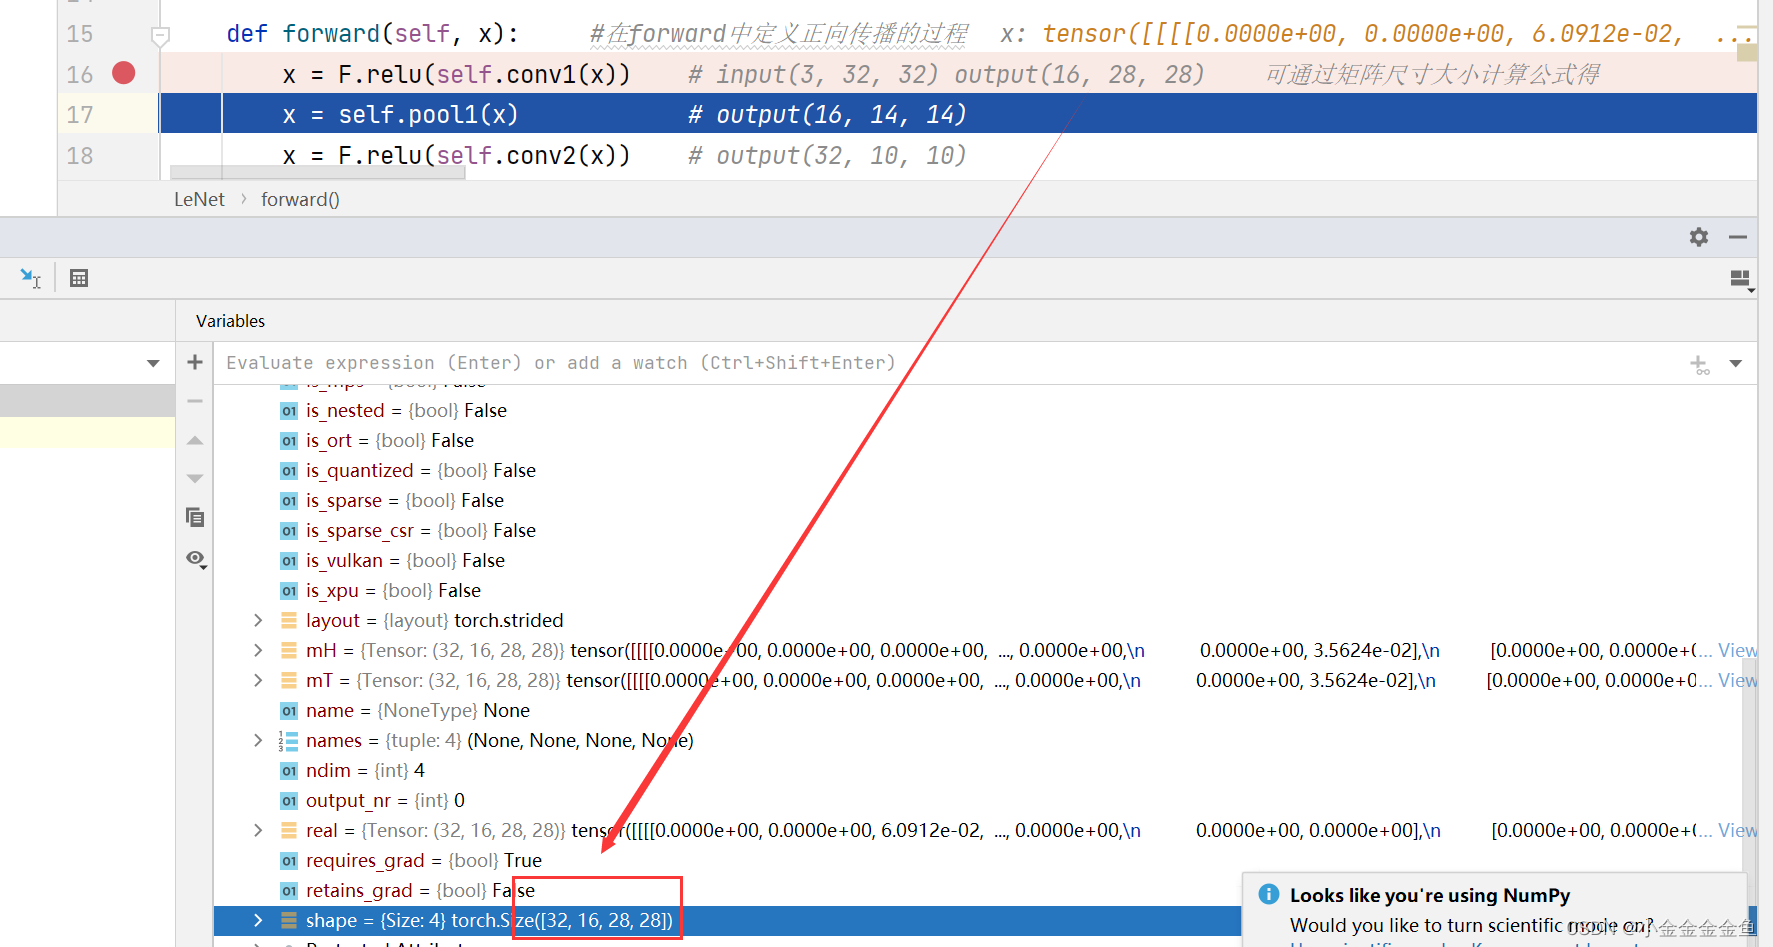Image resolution: width=1773 pixels, height=947 pixels.
Task: Remove the selected watch with minus icon
Action: click(x=195, y=401)
